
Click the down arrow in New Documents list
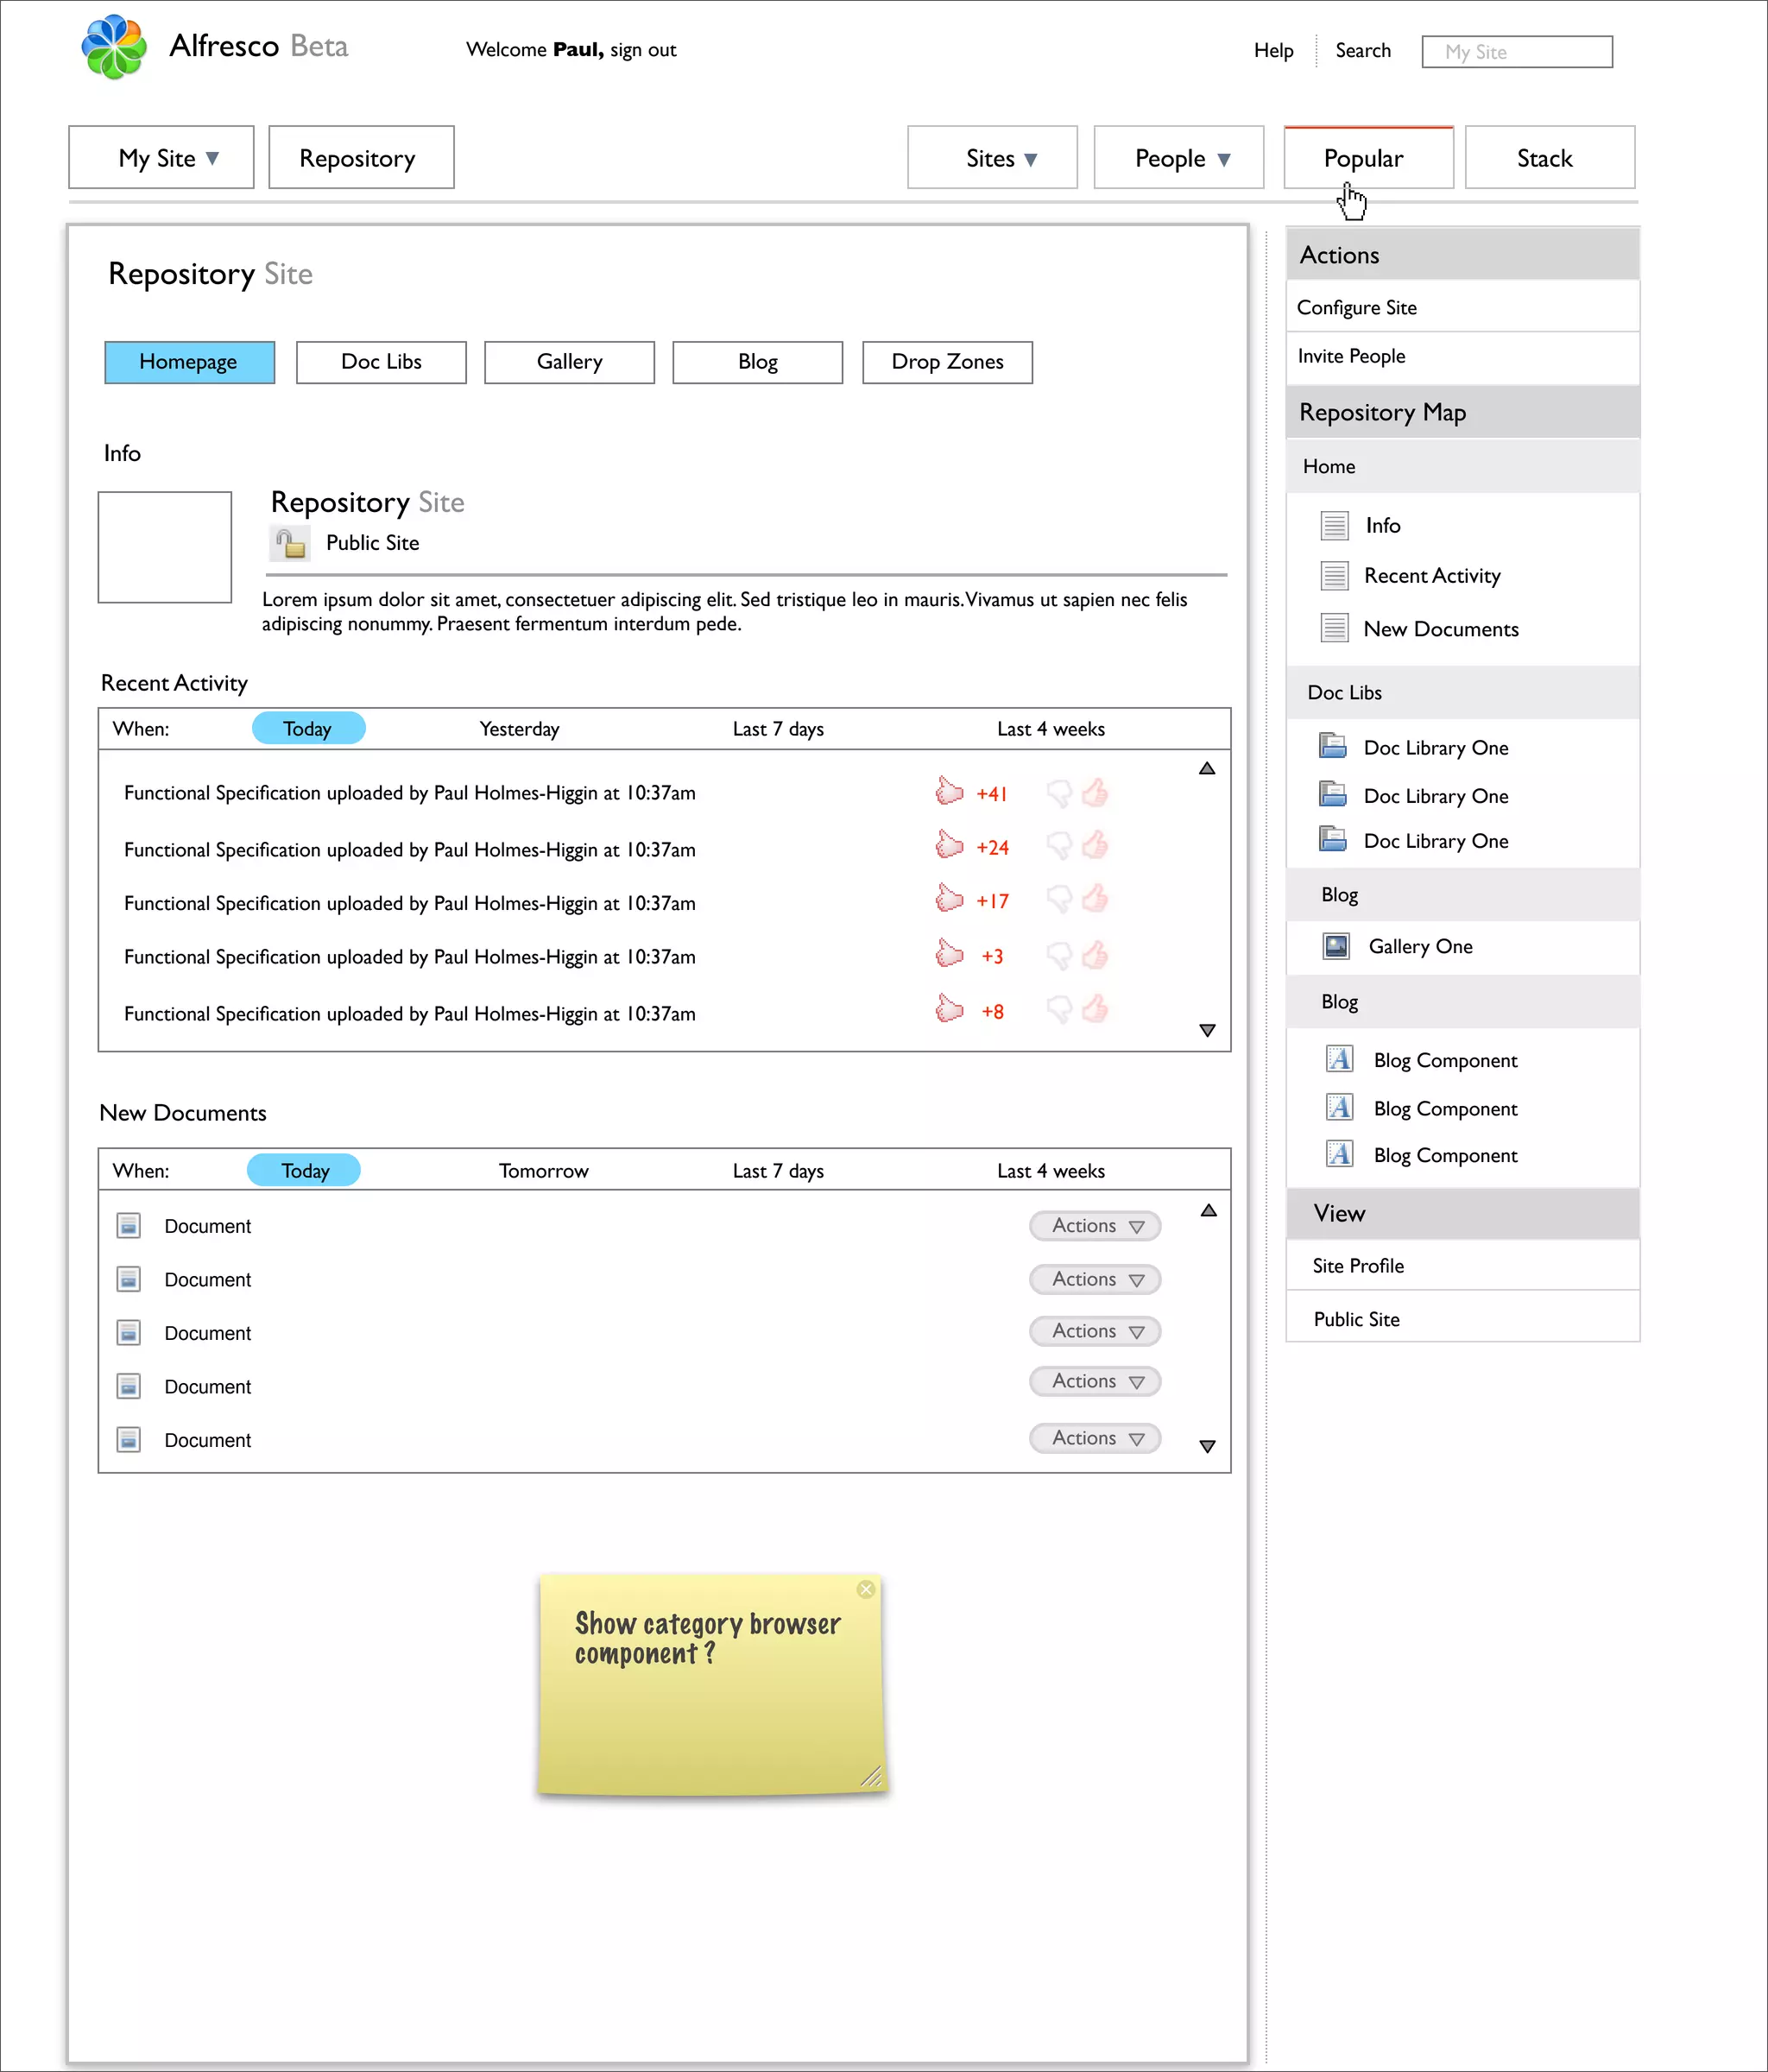(1207, 1446)
